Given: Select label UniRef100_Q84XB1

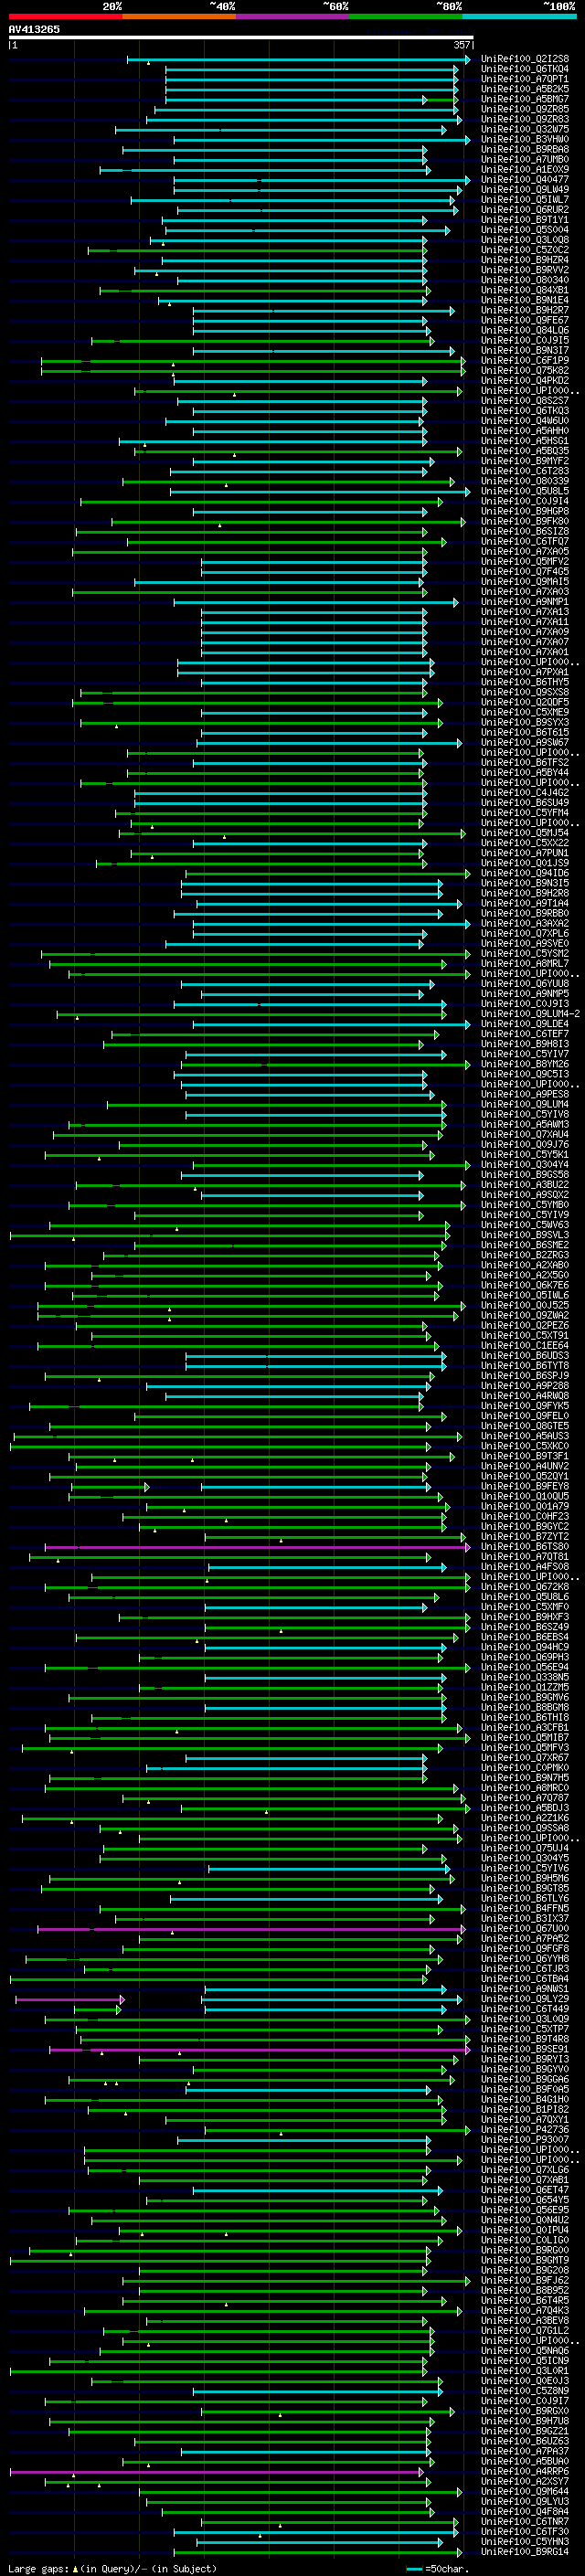Looking at the screenshot, I should click(525, 291).
